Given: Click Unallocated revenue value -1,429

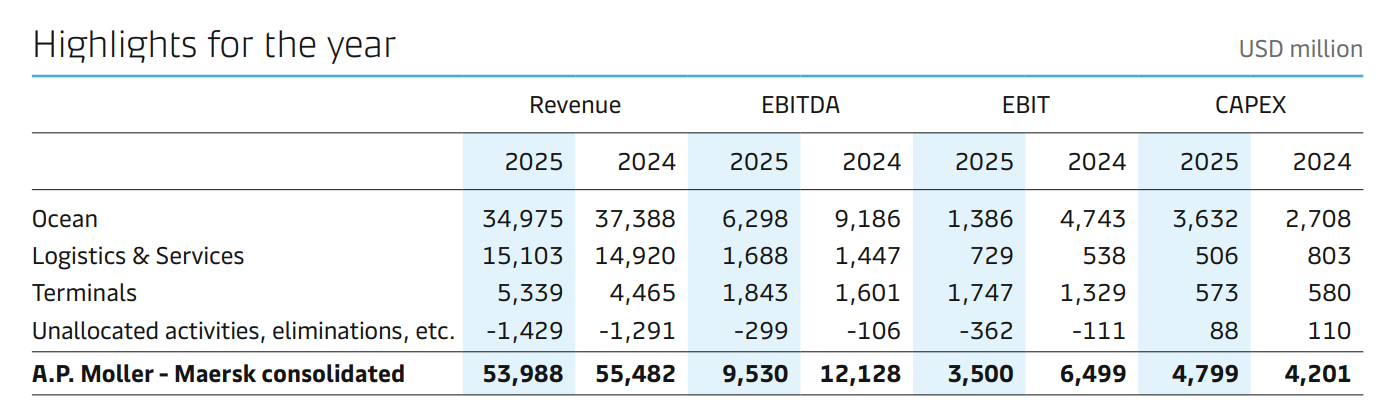Looking at the screenshot, I should point(525,331).
